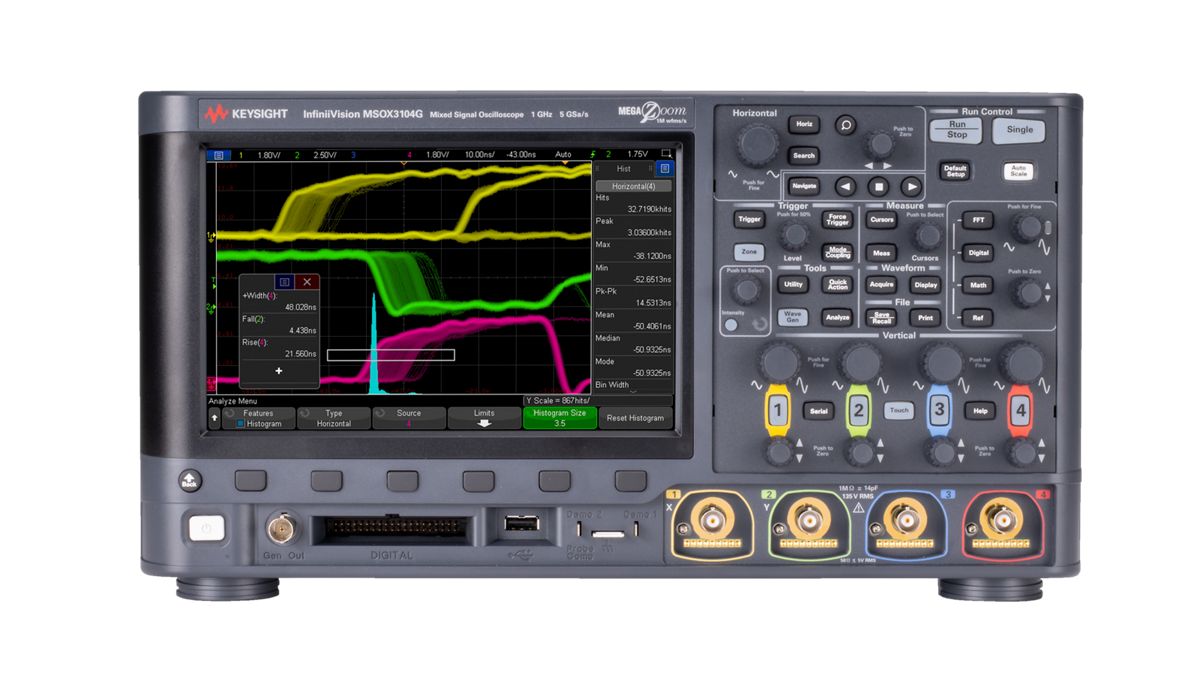Click the fourth softkey below Limits
Viewport: 1200px width, 675px height.
coord(478,481)
